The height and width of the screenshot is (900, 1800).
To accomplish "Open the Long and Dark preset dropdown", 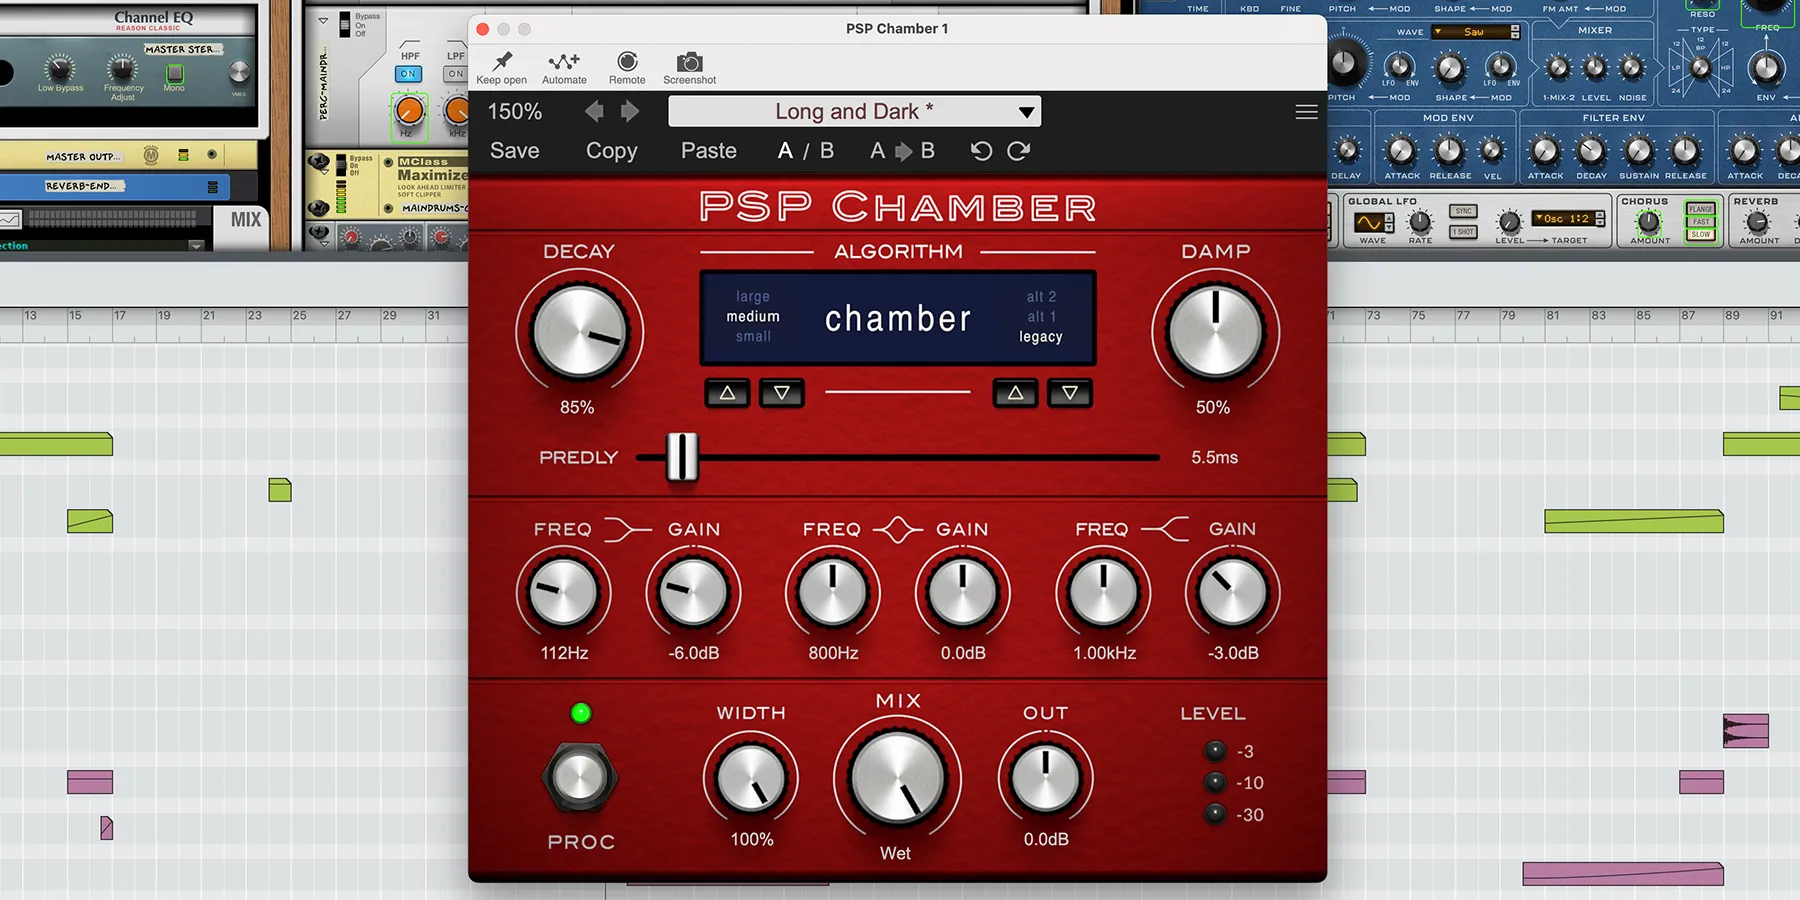I will pos(855,111).
